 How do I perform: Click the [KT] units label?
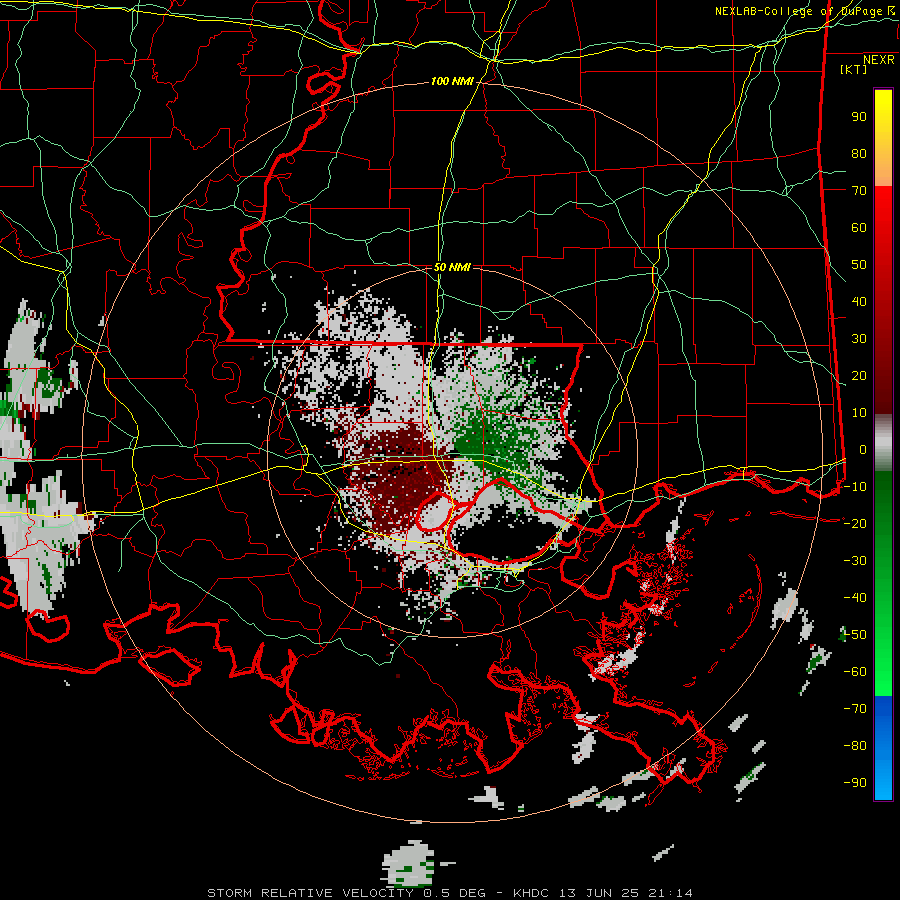click(x=853, y=69)
